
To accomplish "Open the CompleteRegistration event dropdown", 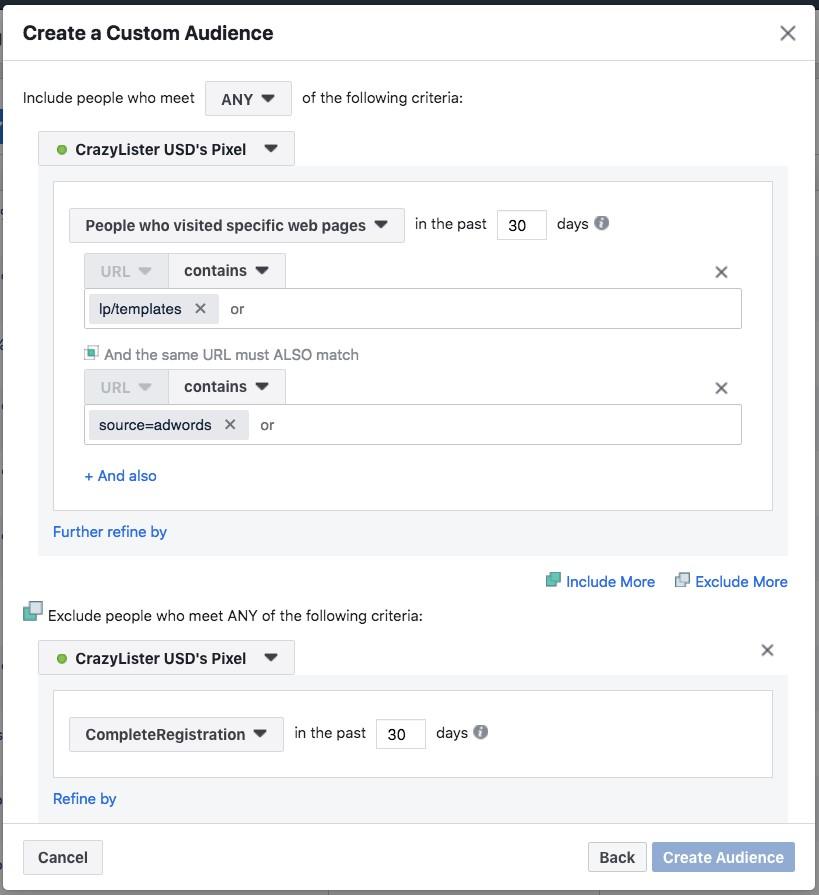I will click(176, 734).
